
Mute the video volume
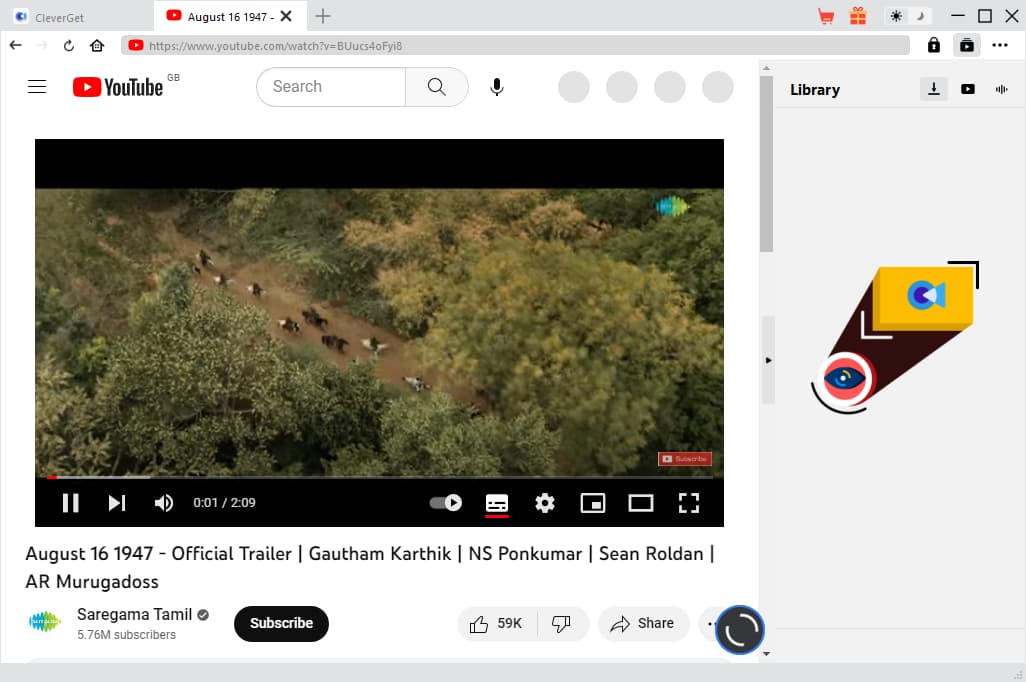coord(164,503)
